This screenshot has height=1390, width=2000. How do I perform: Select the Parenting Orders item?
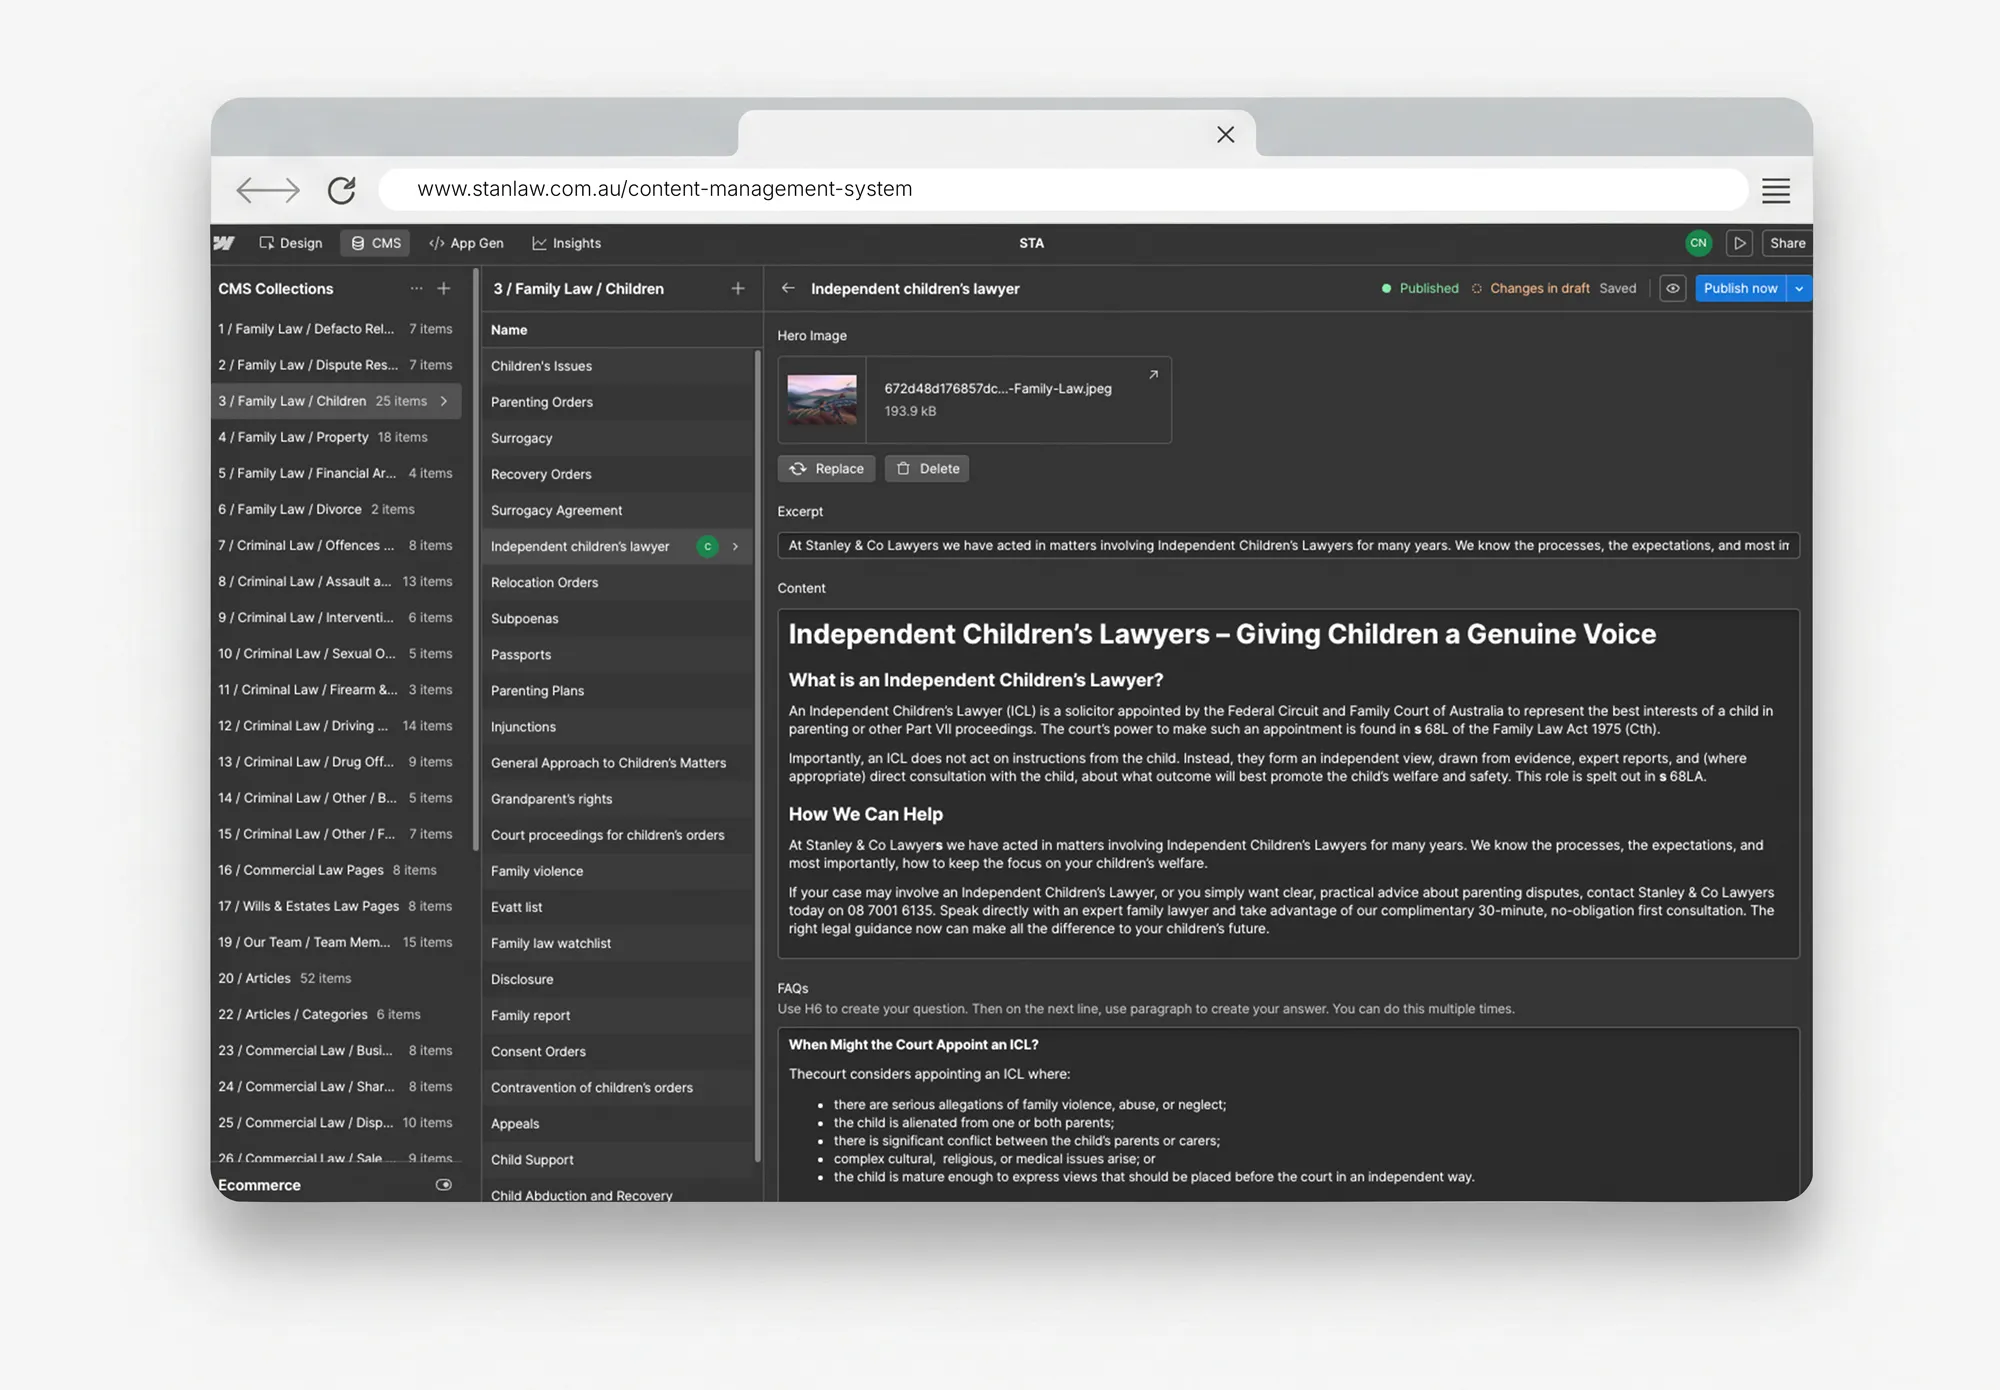click(617, 402)
